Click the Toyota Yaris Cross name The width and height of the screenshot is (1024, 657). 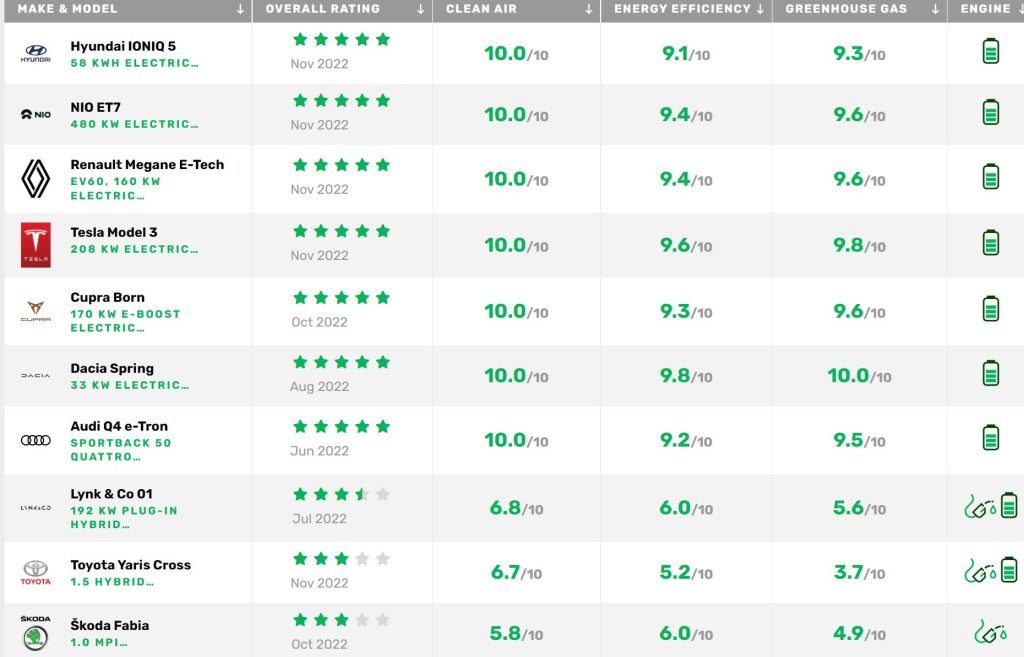(131, 565)
